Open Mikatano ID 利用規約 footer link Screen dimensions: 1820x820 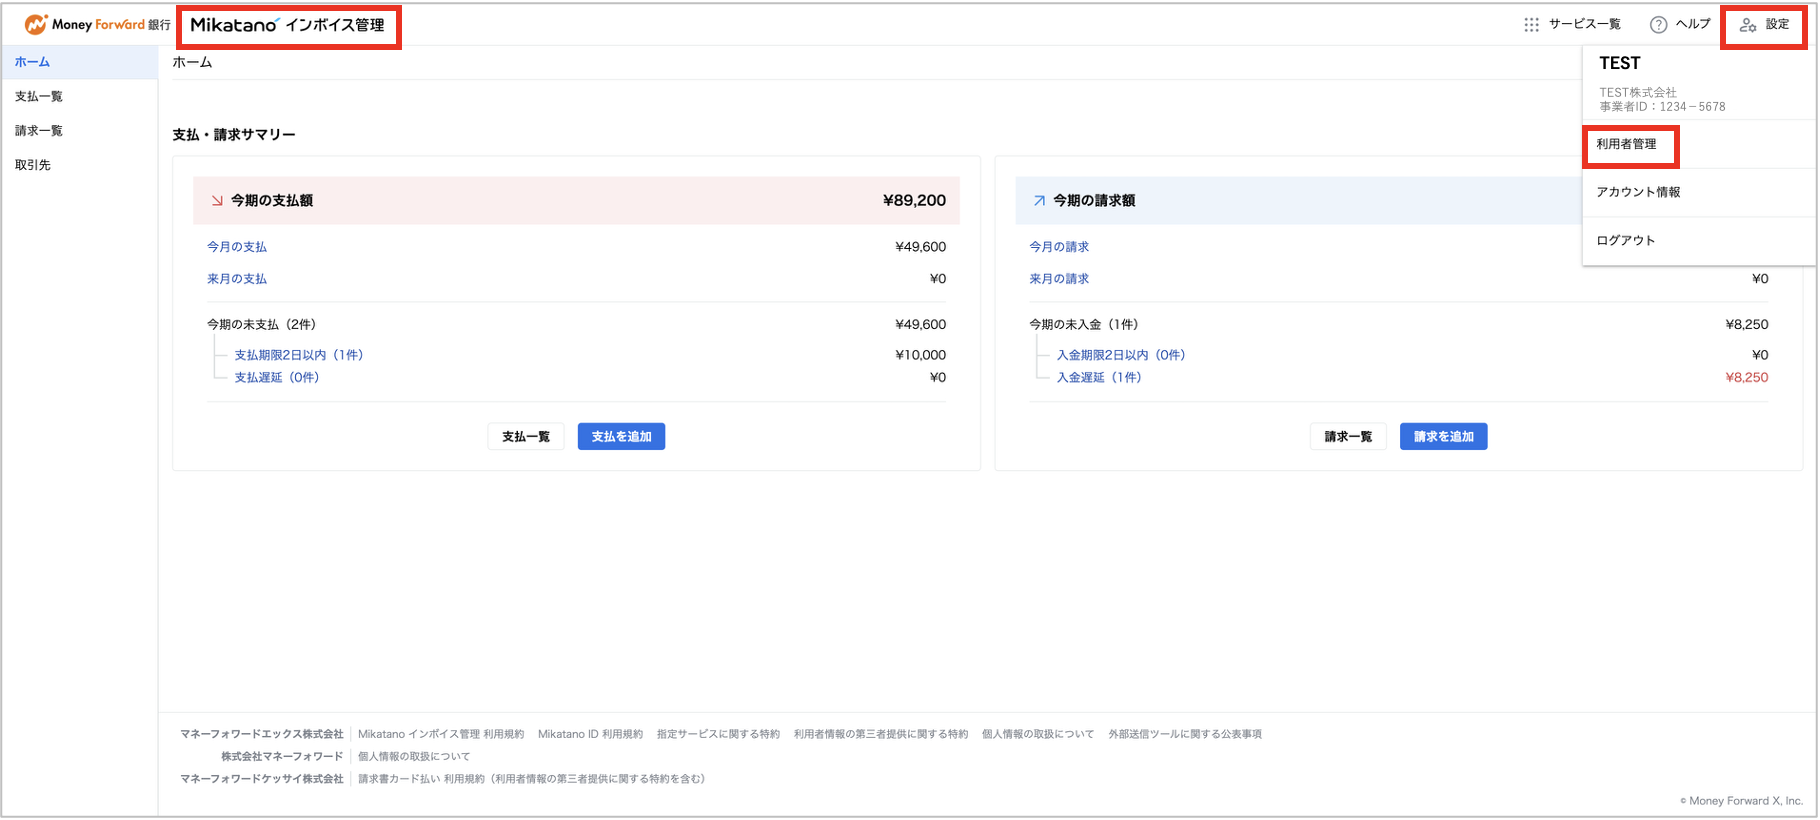point(590,734)
